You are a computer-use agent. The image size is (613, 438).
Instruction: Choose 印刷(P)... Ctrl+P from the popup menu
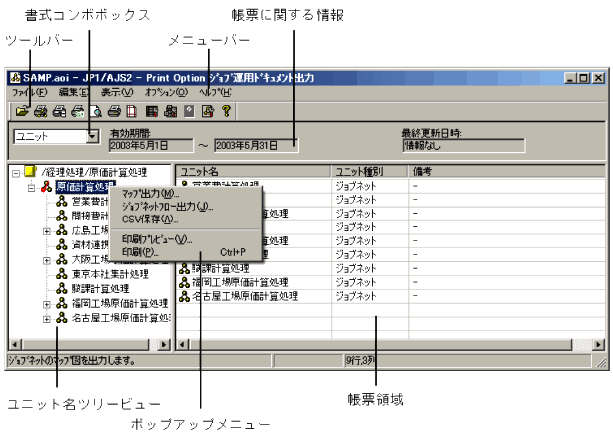[x=186, y=252]
